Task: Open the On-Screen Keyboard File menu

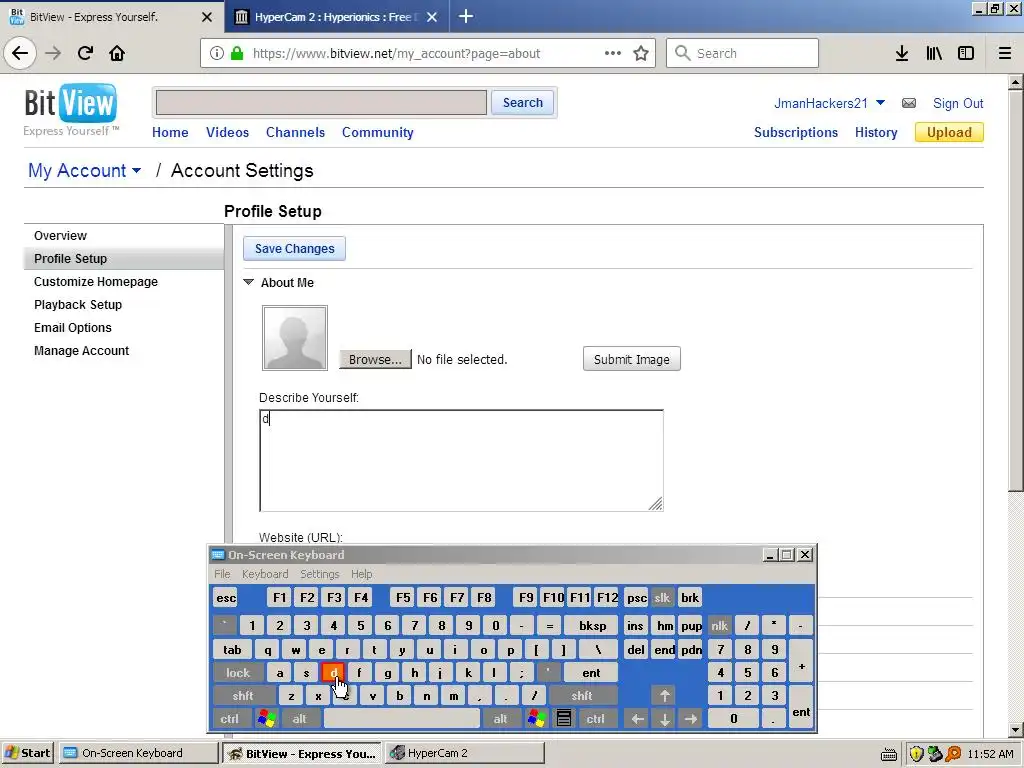Action: tap(222, 574)
